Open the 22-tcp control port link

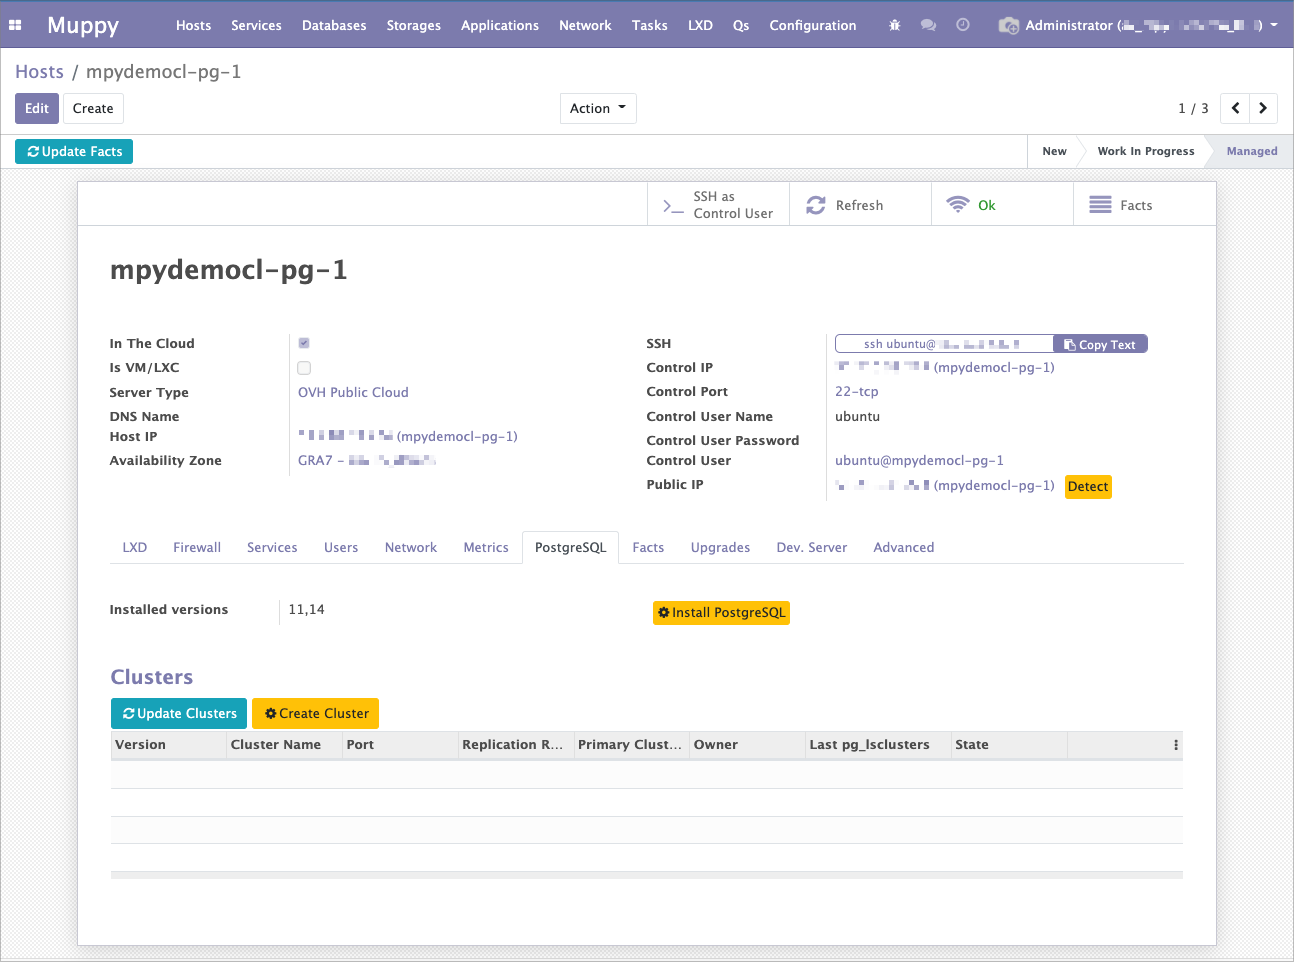[x=857, y=391]
